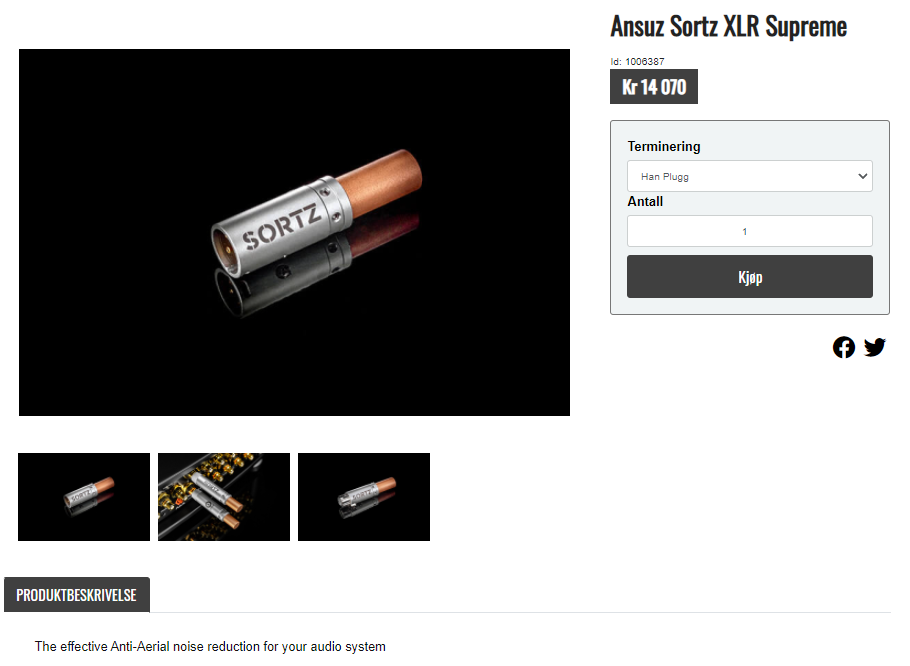Open the main Sortz product image
The height and width of the screenshot is (666, 910).
click(294, 232)
